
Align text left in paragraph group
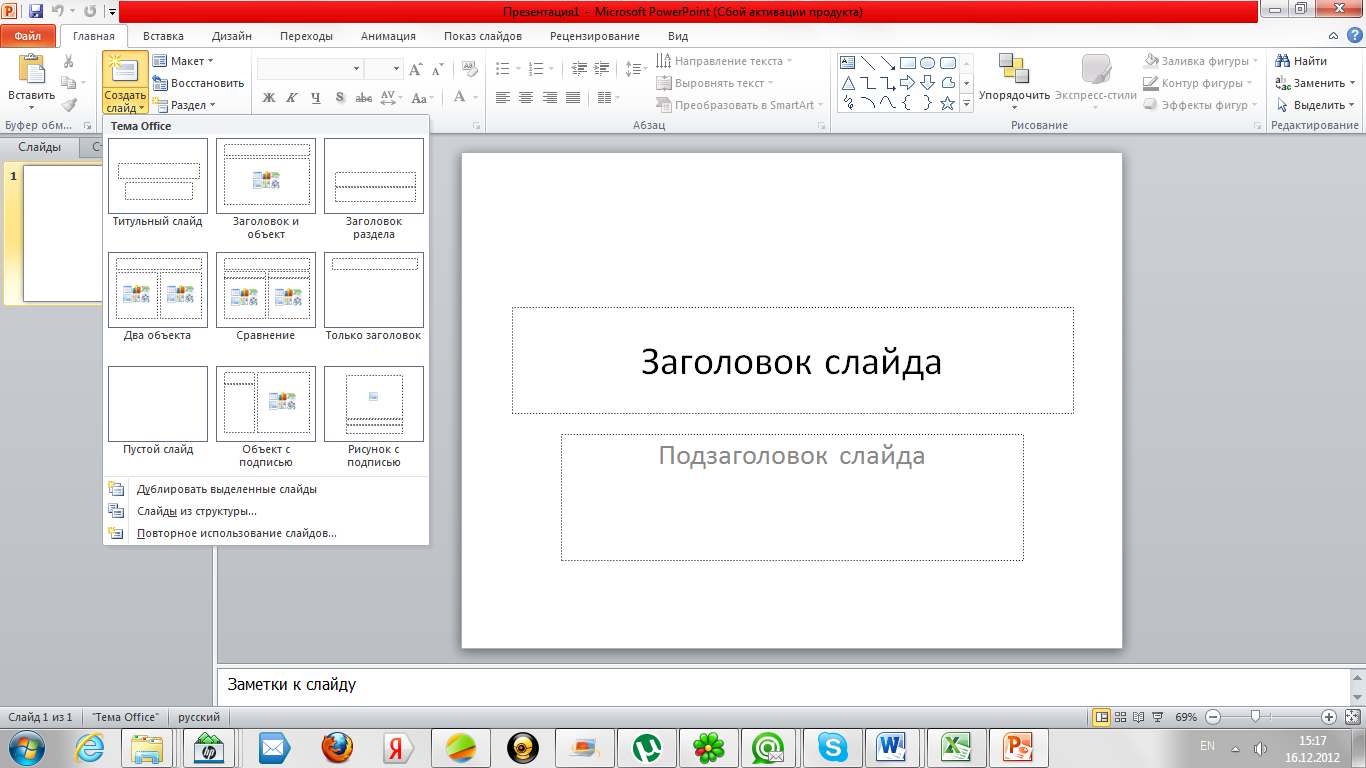(502, 98)
